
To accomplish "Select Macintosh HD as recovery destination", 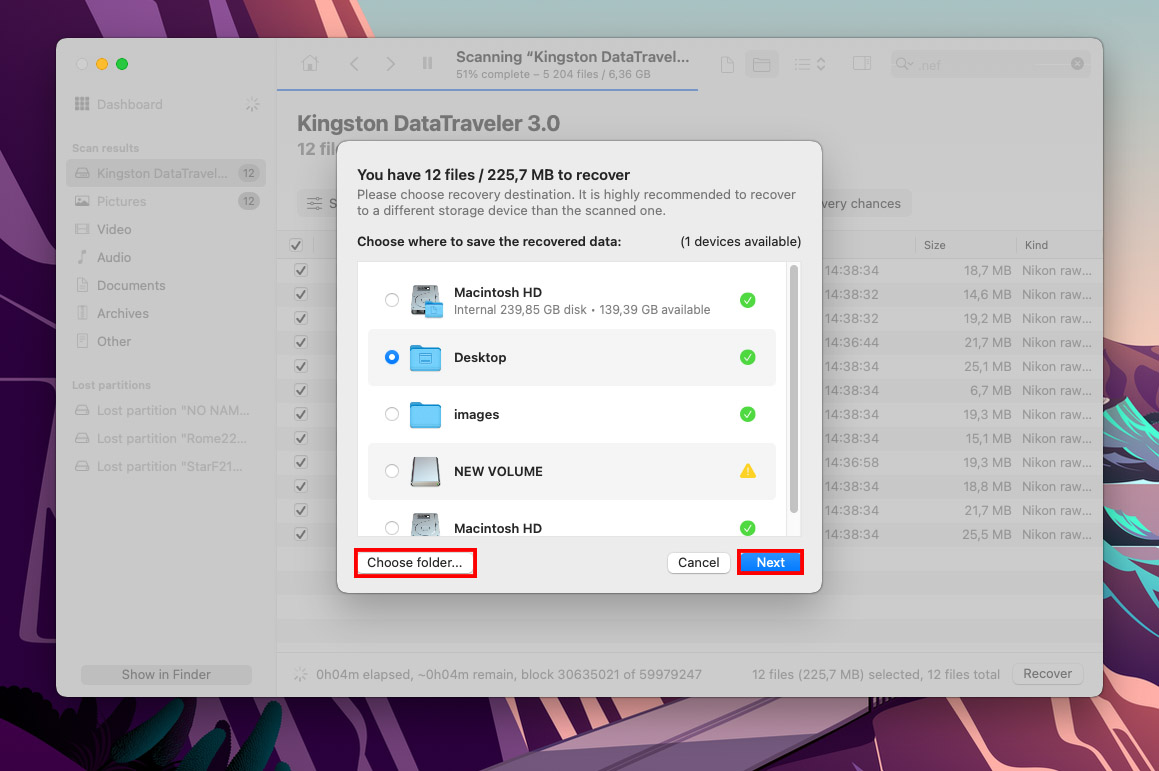I will pyautogui.click(x=392, y=300).
